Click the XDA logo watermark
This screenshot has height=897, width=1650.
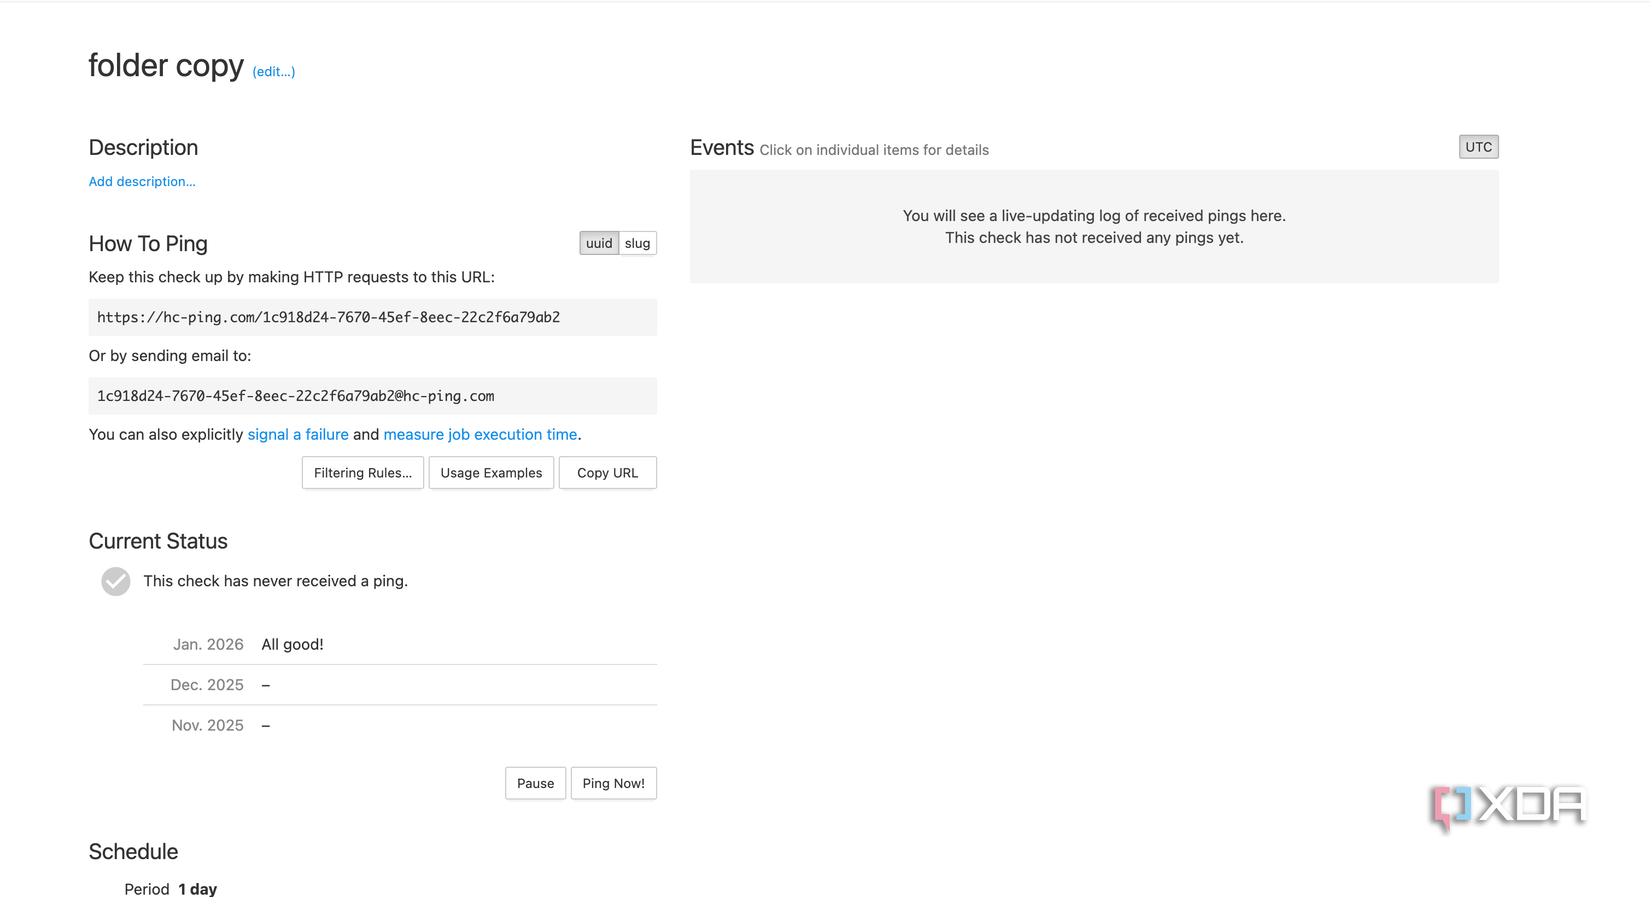(x=1508, y=806)
